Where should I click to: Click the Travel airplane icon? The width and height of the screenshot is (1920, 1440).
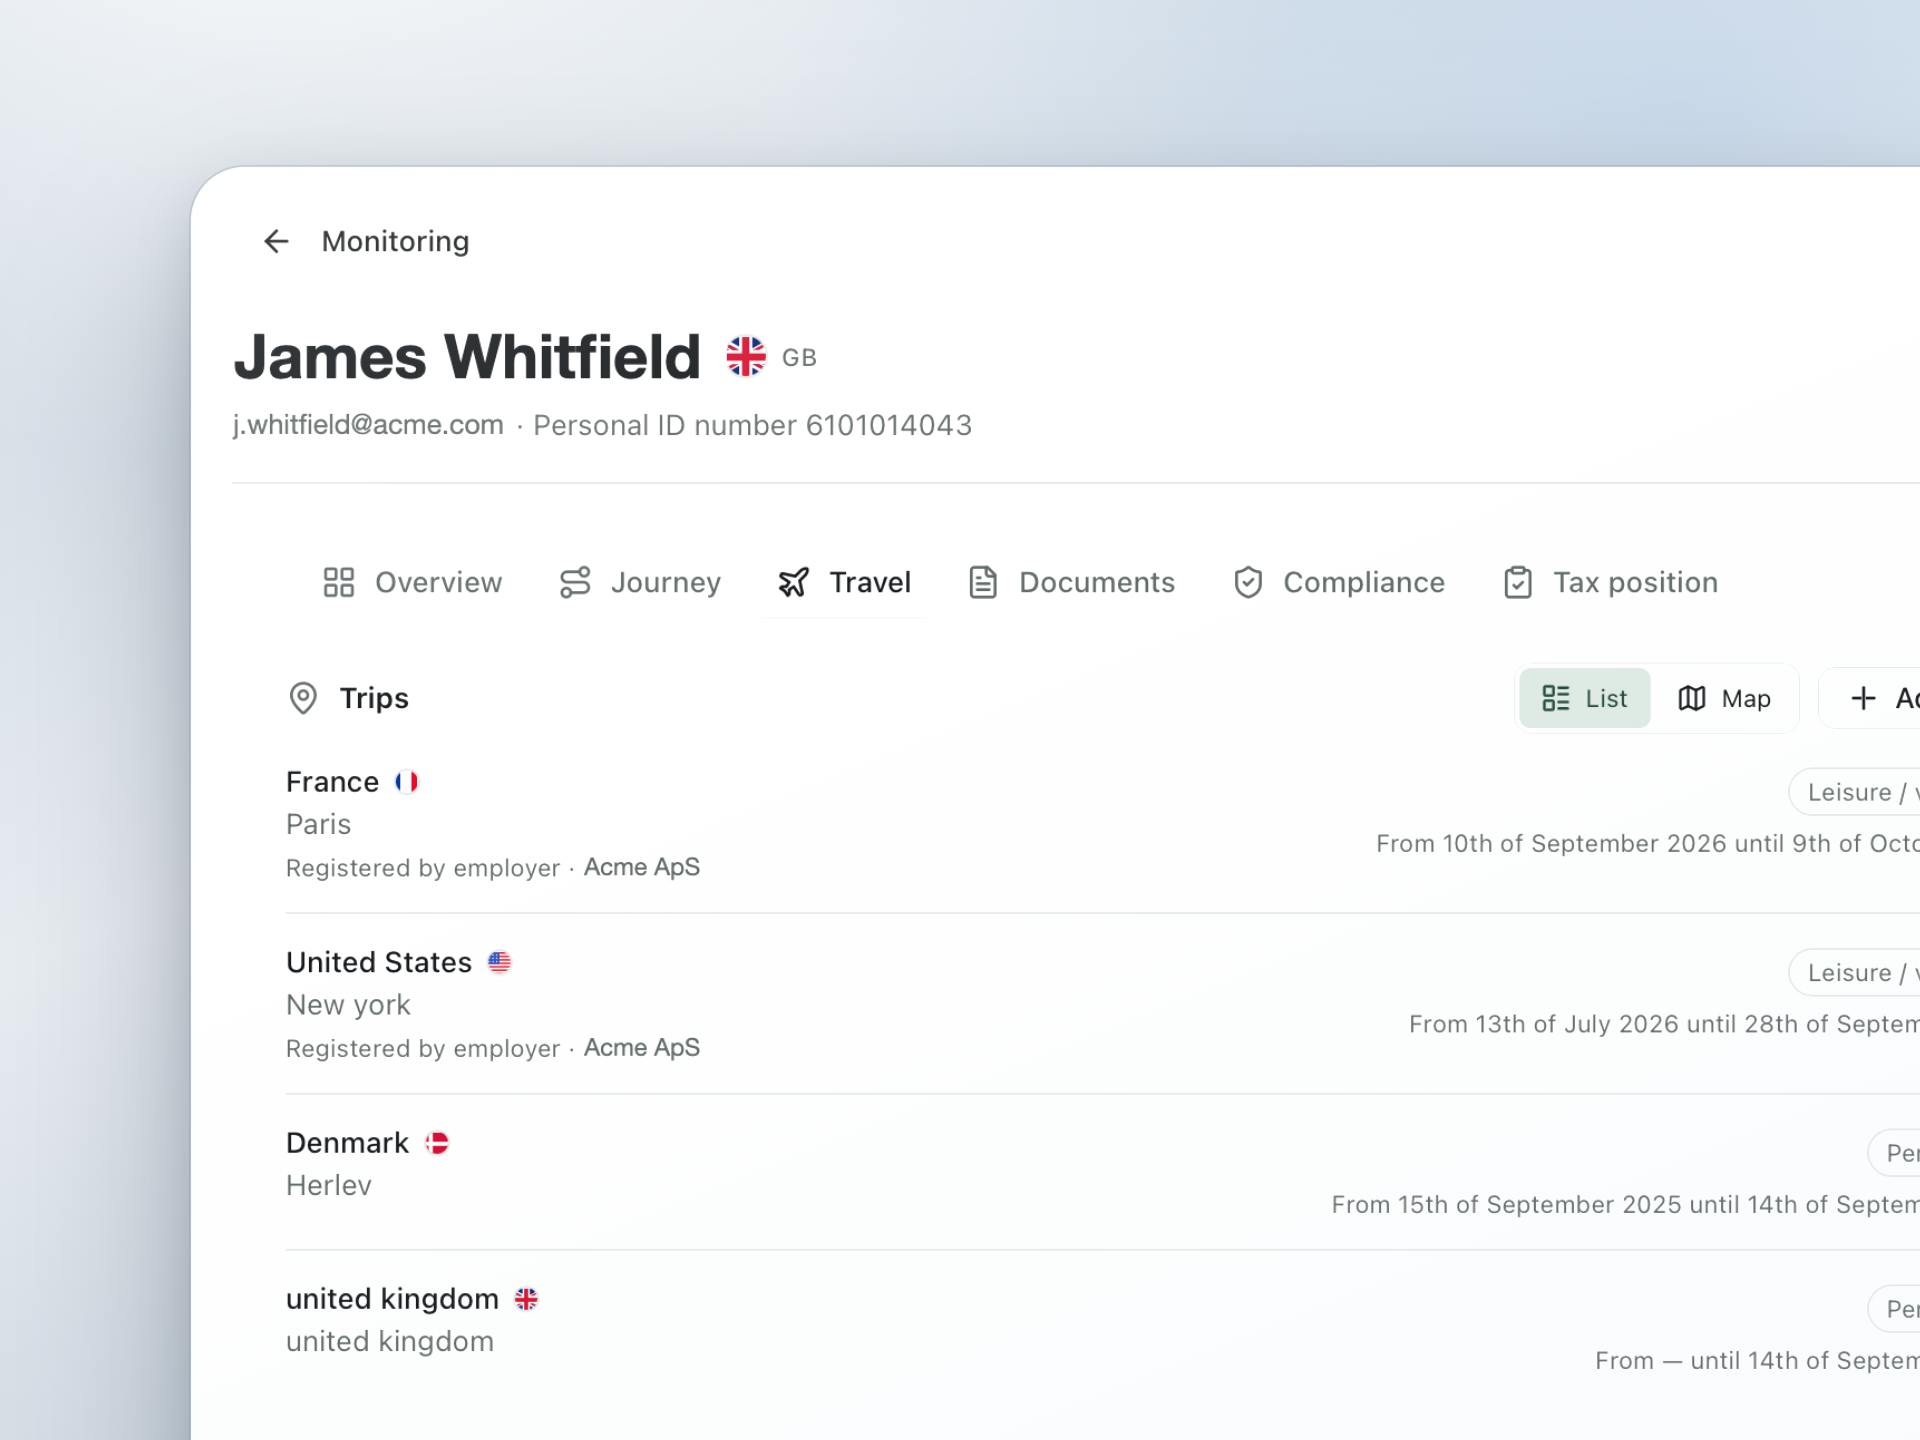point(793,582)
